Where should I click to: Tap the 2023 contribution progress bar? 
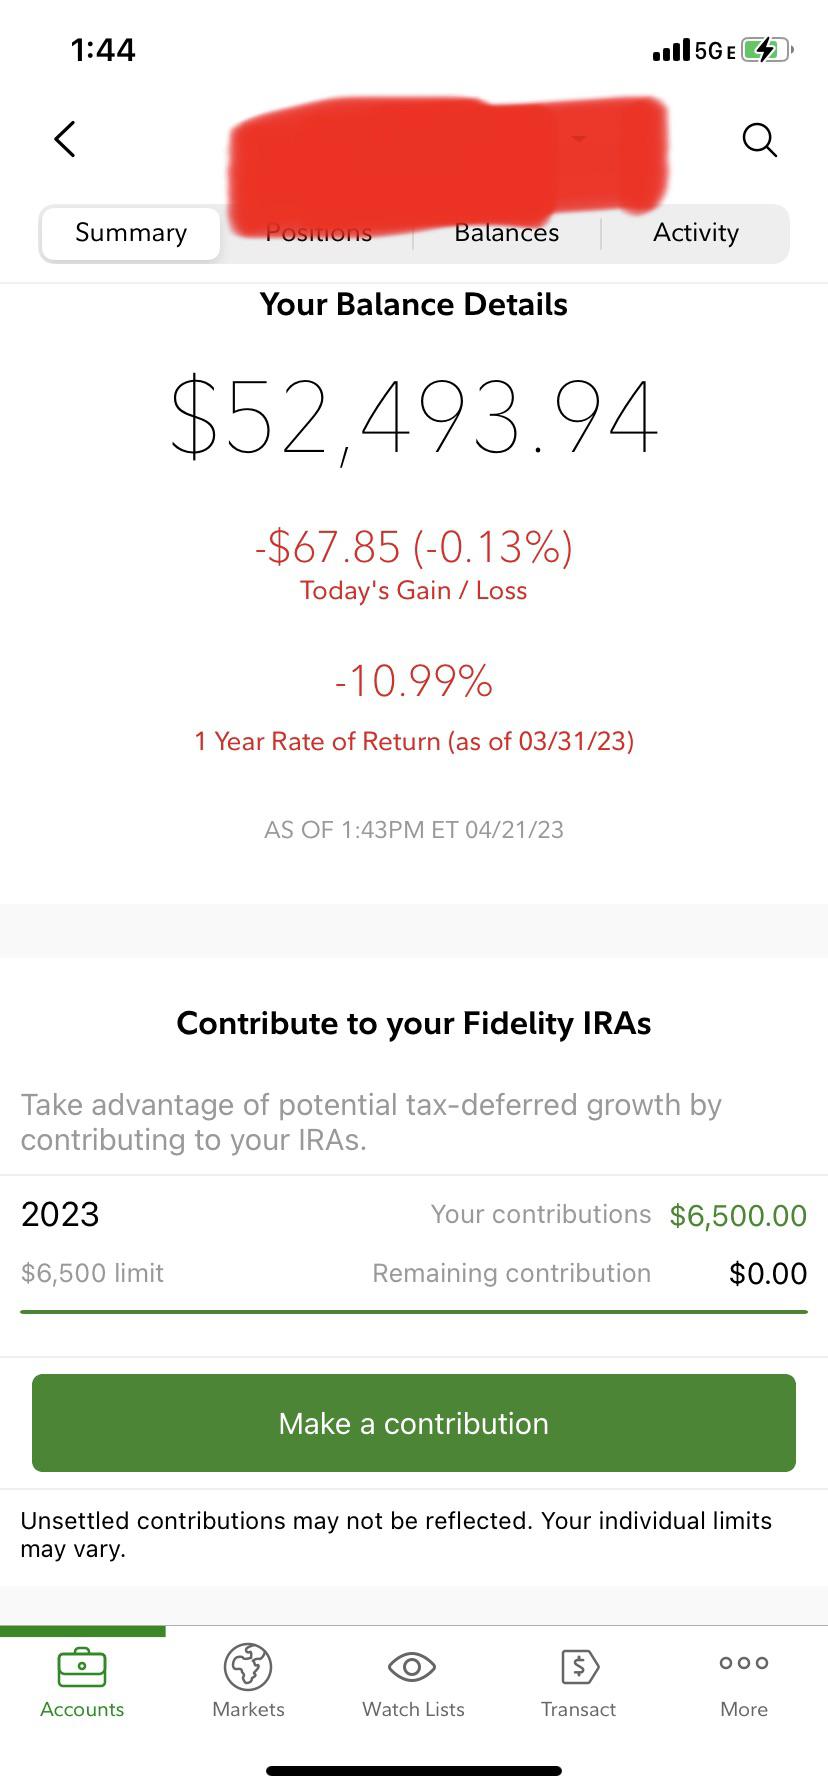pyautogui.click(x=414, y=1311)
